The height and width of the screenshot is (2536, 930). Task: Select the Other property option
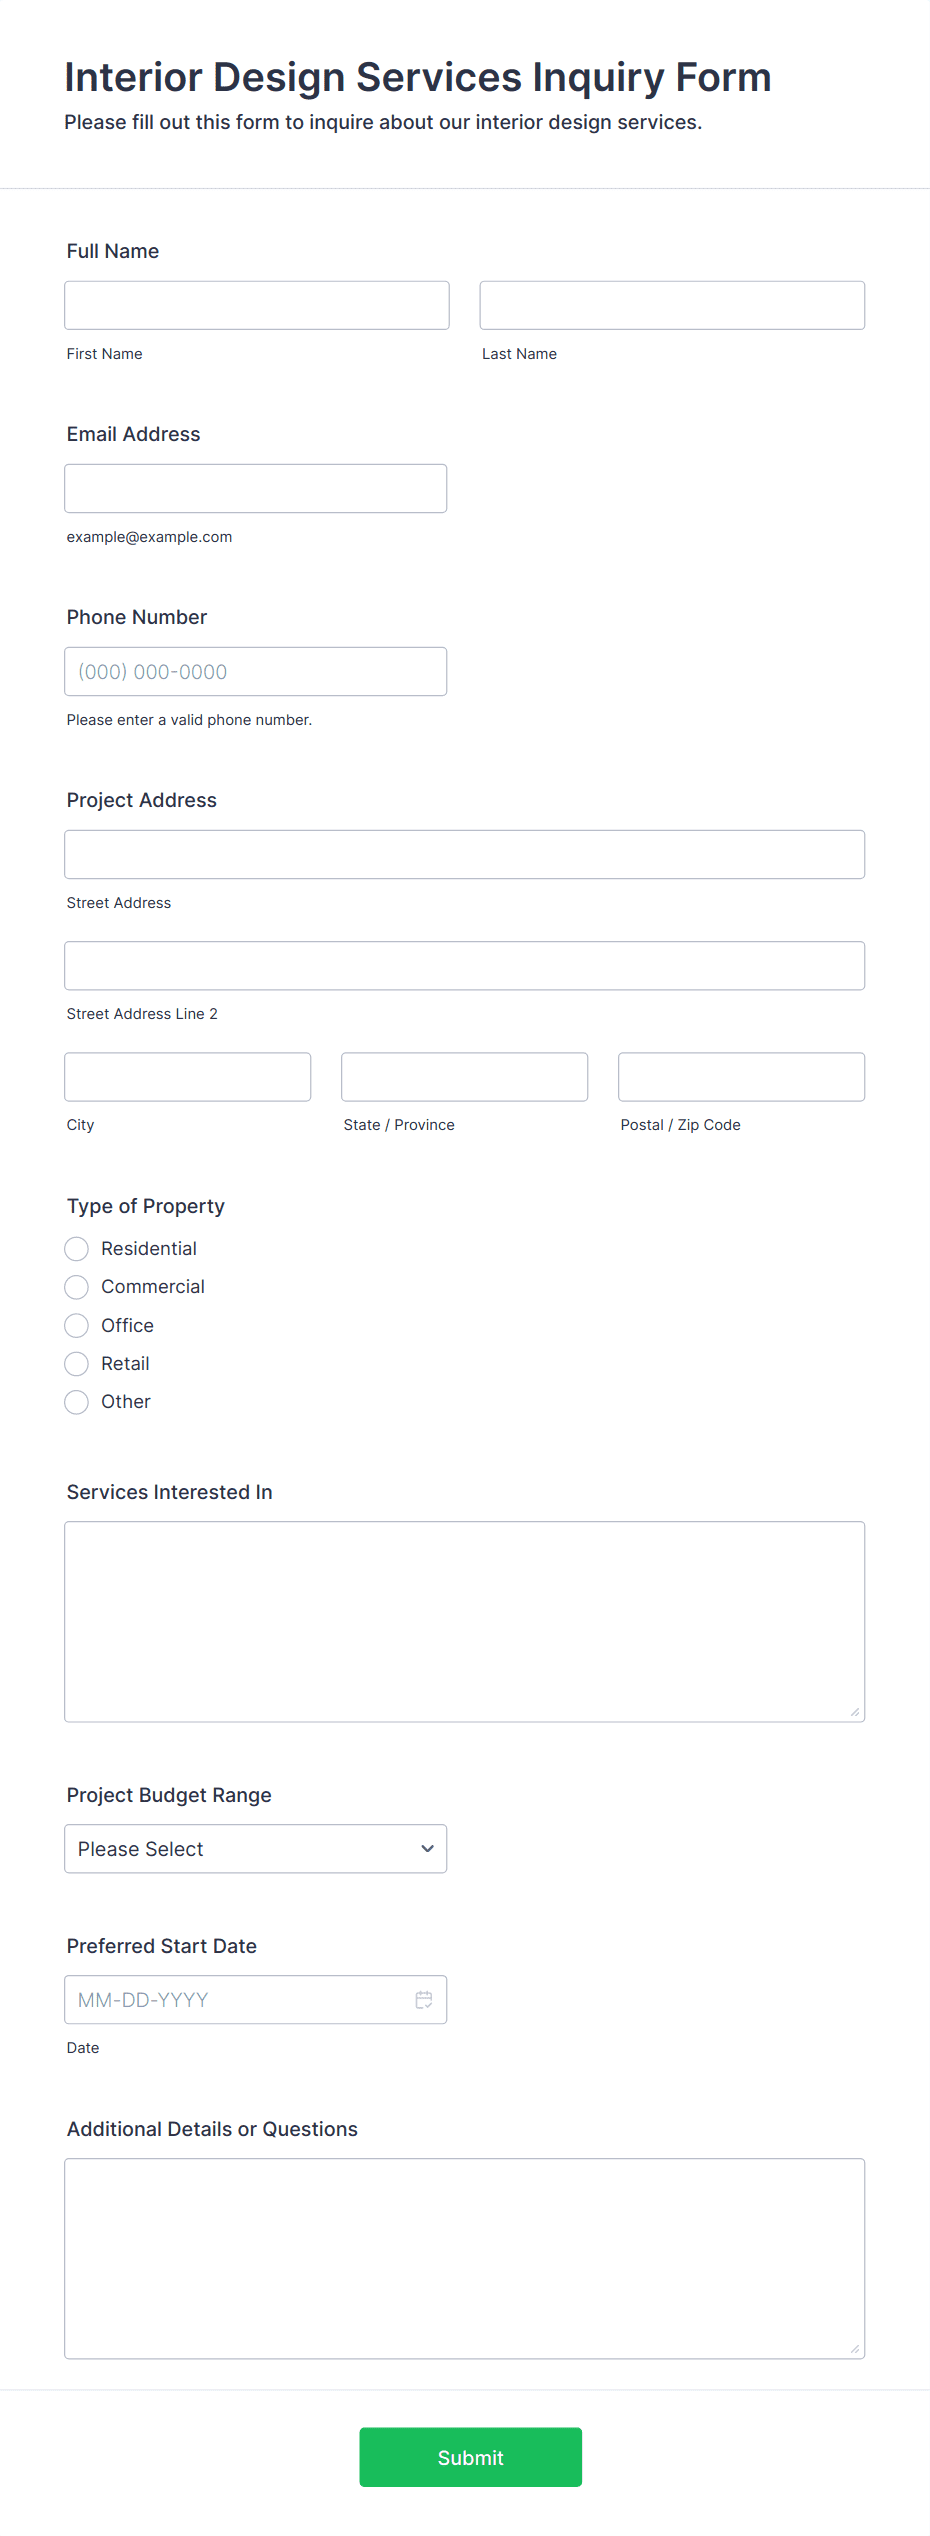(x=76, y=1402)
